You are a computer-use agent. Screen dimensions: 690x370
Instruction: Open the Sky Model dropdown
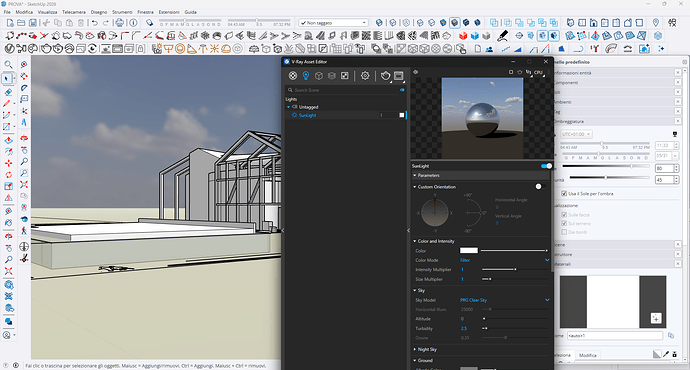tap(504, 300)
